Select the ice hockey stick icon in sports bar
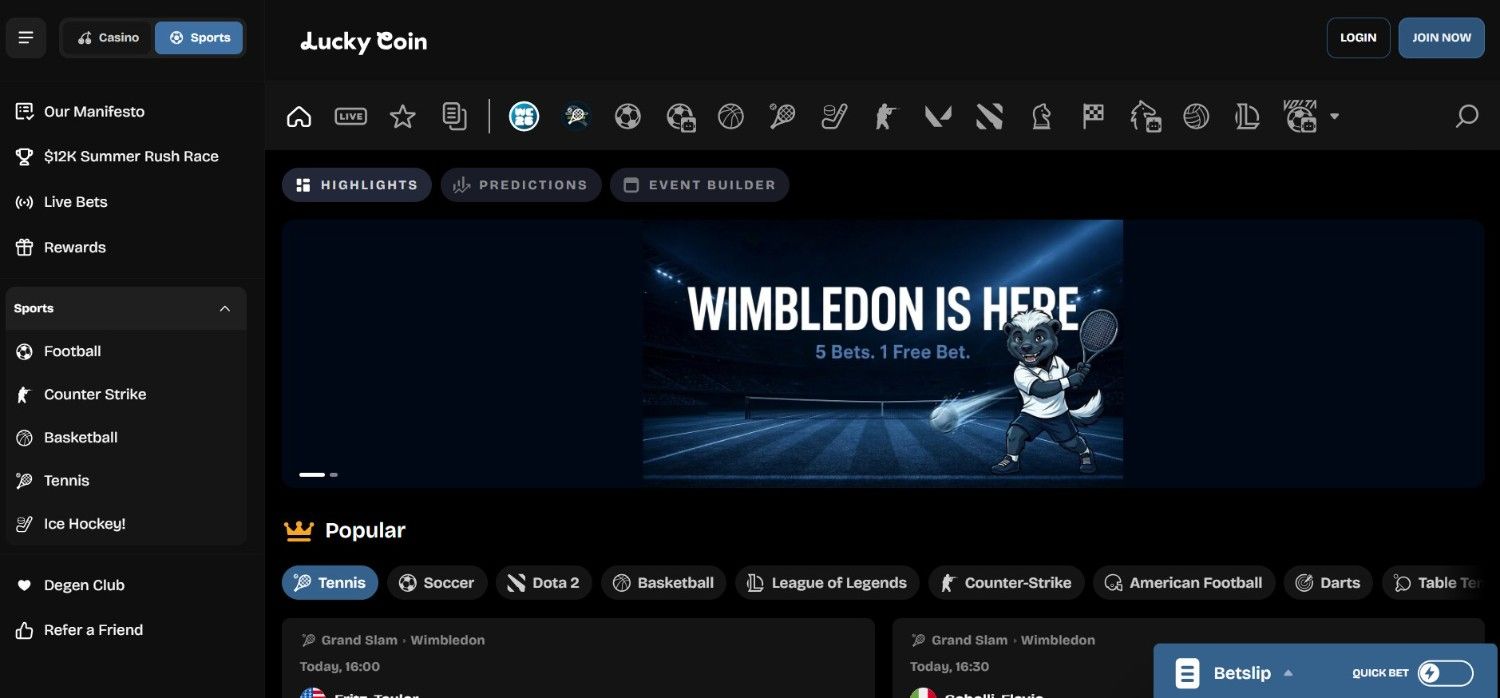The image size is (1500, 698). pyautogui.click(x=834, y=117)
